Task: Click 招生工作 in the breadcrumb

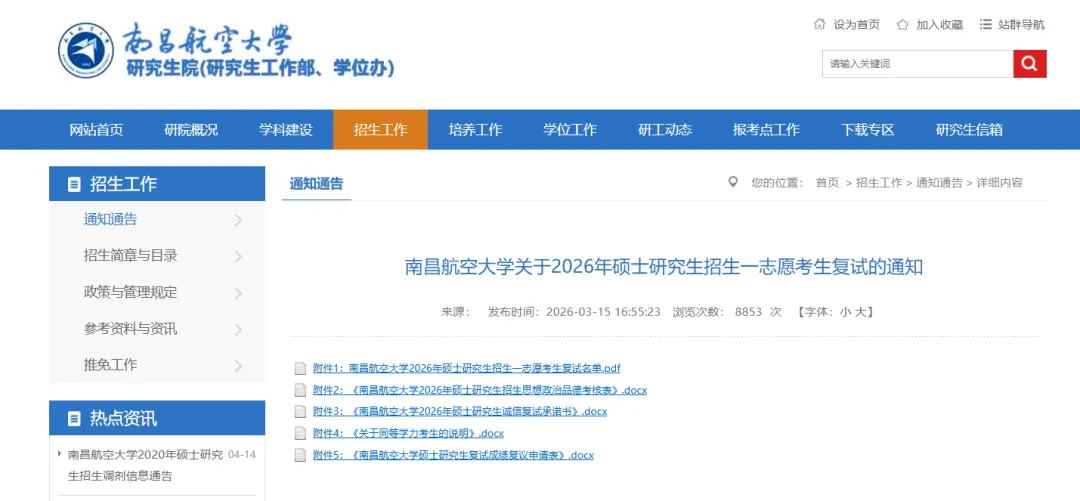Action: click(x=879, y=183)
